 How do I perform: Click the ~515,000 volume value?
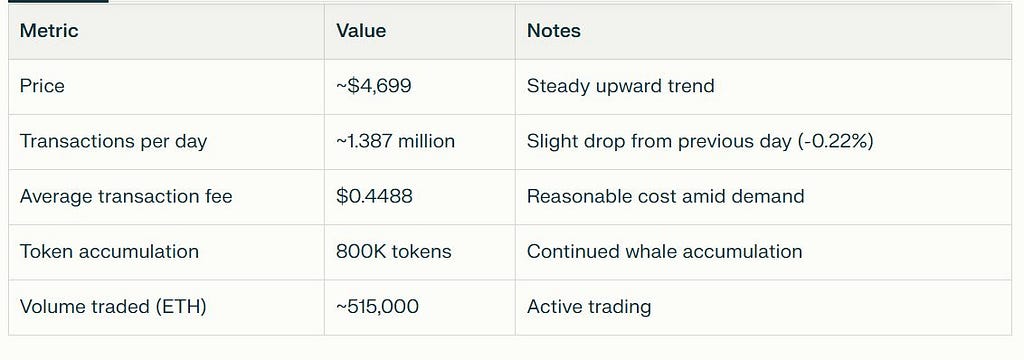click(x=377, y=306)
